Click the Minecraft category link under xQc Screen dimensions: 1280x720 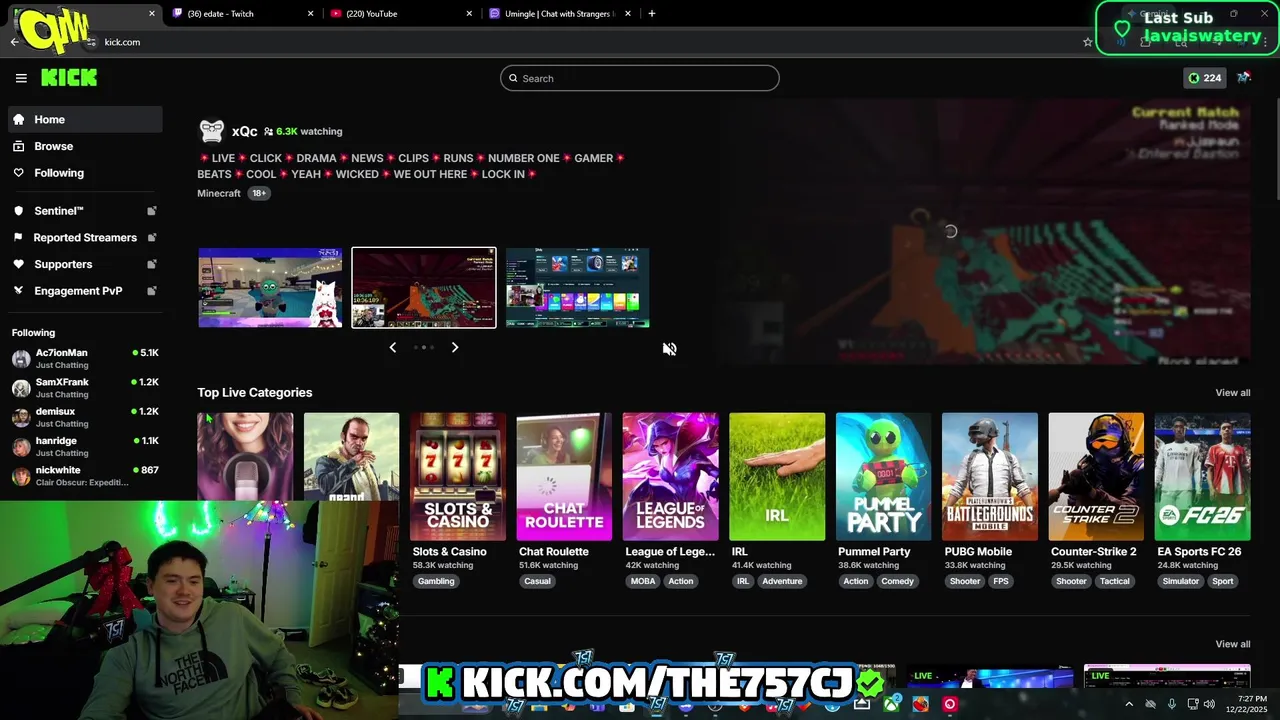click(219, 193)
